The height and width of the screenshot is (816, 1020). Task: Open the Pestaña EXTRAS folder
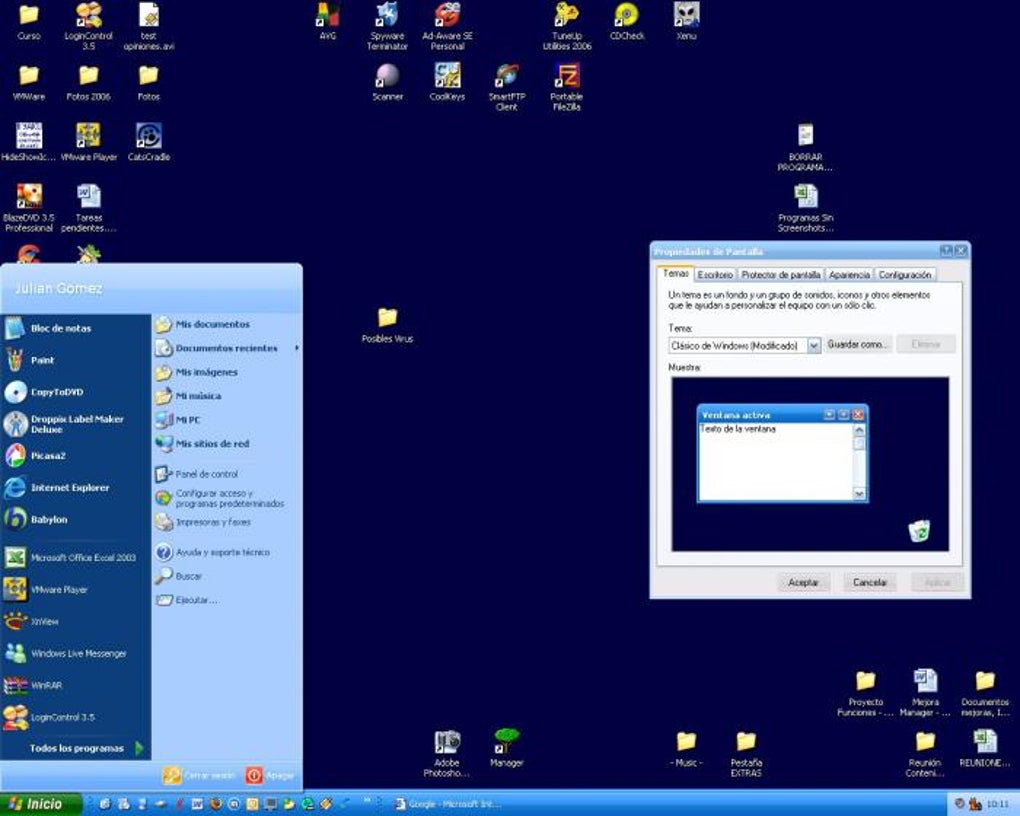pyautogui.click(x=746, y=754)
